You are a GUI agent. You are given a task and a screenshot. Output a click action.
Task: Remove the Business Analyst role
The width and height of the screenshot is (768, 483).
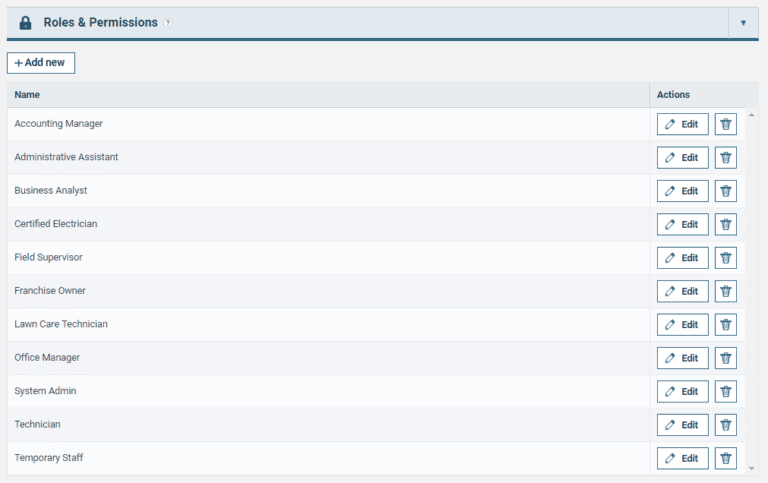click(x=726, y=191)
